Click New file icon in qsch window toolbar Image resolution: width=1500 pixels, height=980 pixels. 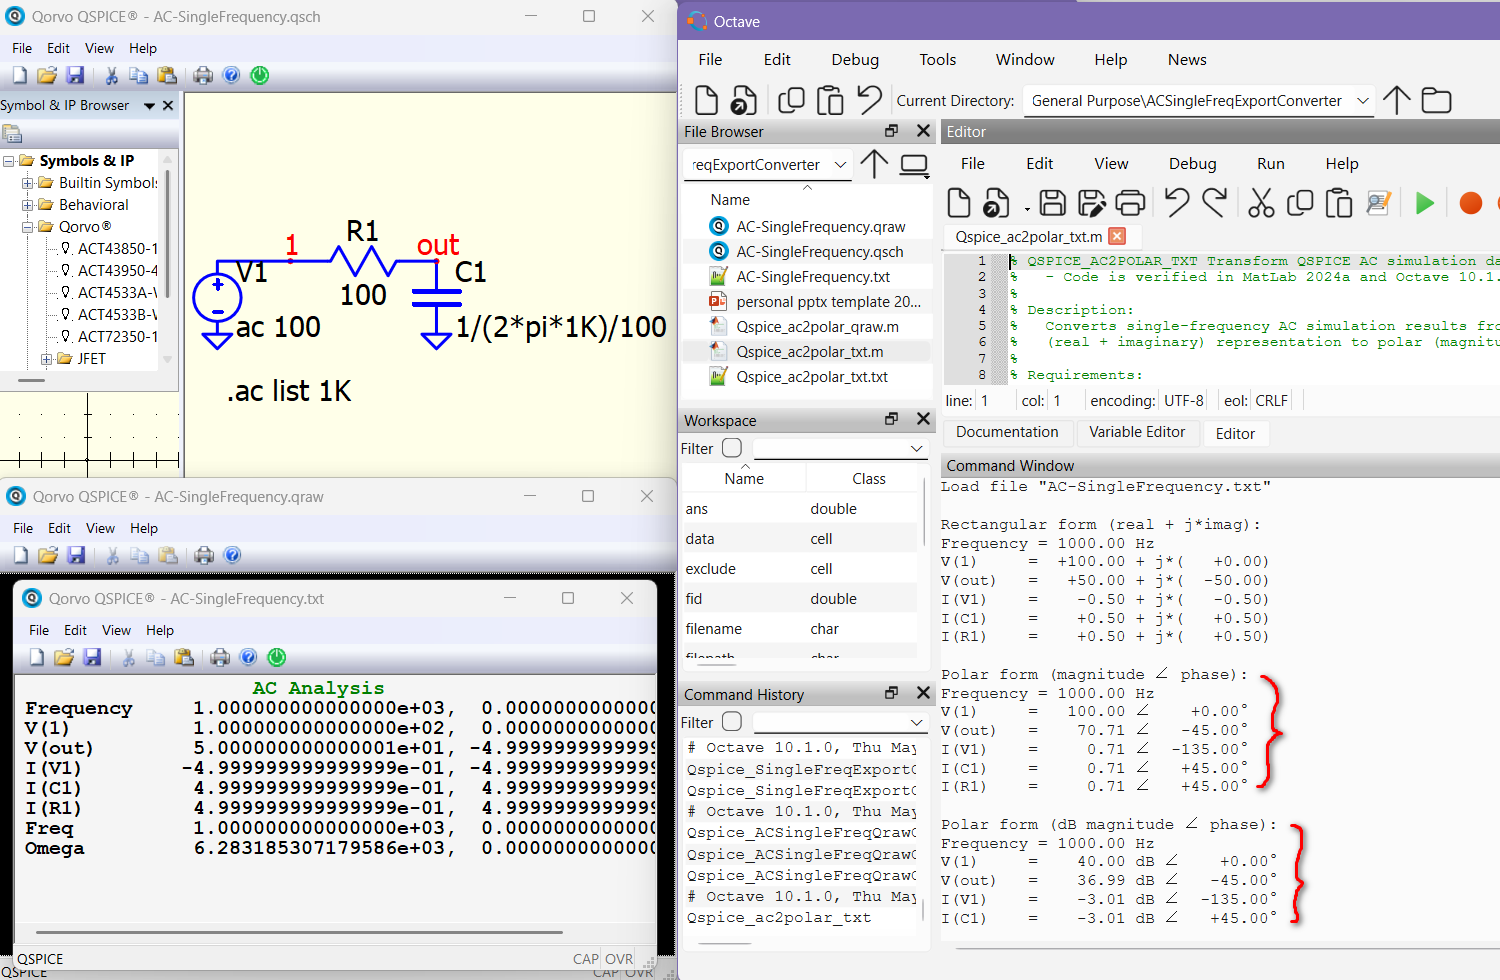(x=20, y=75)
